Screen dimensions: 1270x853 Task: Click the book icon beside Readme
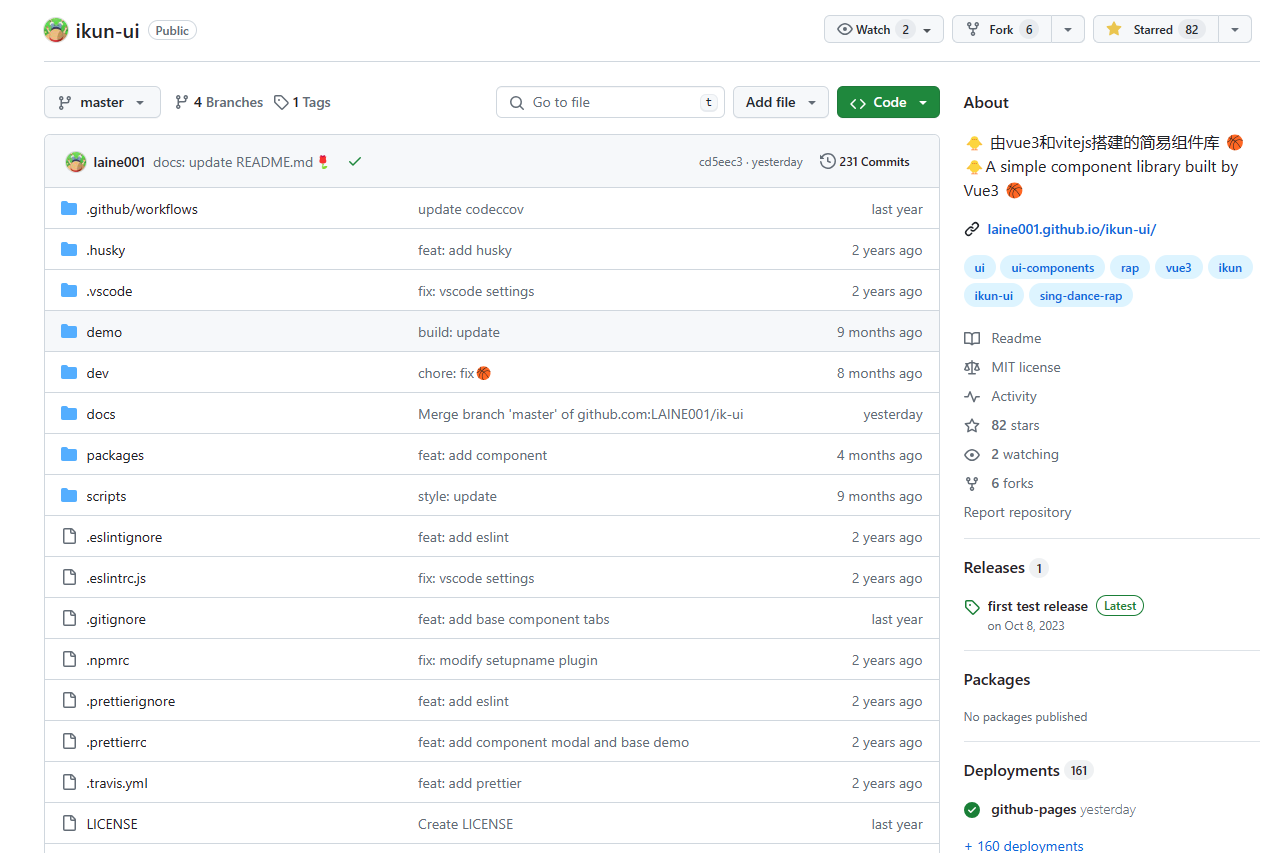(x=972, y=338)
